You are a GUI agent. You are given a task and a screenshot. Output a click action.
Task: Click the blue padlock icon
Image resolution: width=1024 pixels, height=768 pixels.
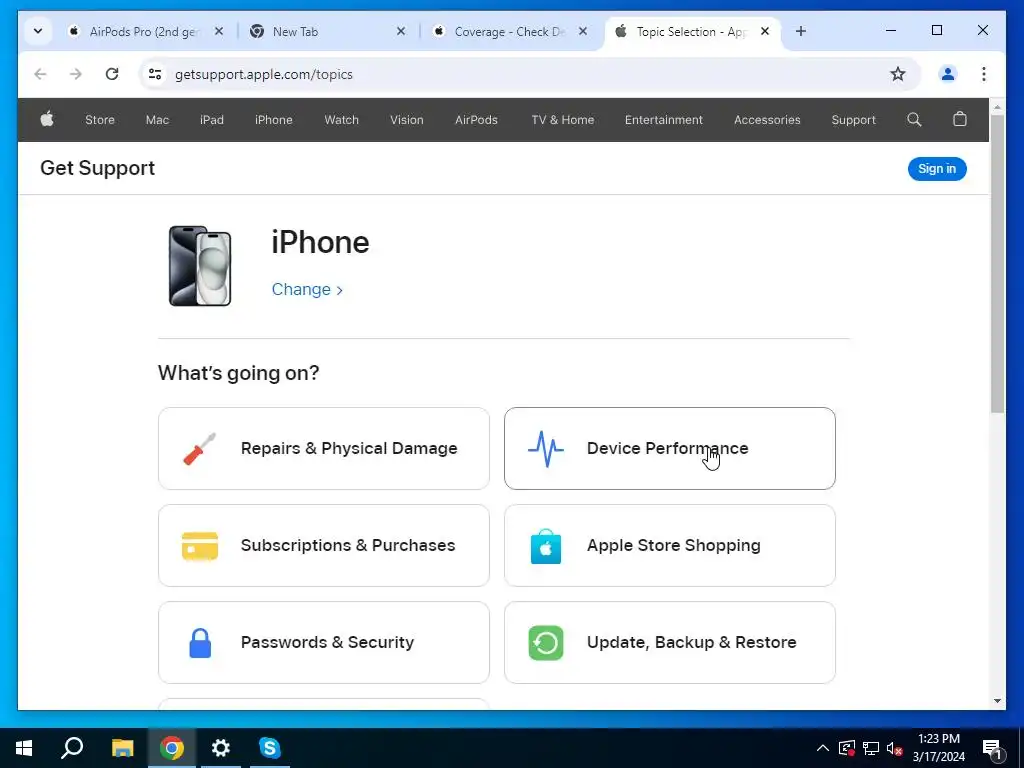200,643
